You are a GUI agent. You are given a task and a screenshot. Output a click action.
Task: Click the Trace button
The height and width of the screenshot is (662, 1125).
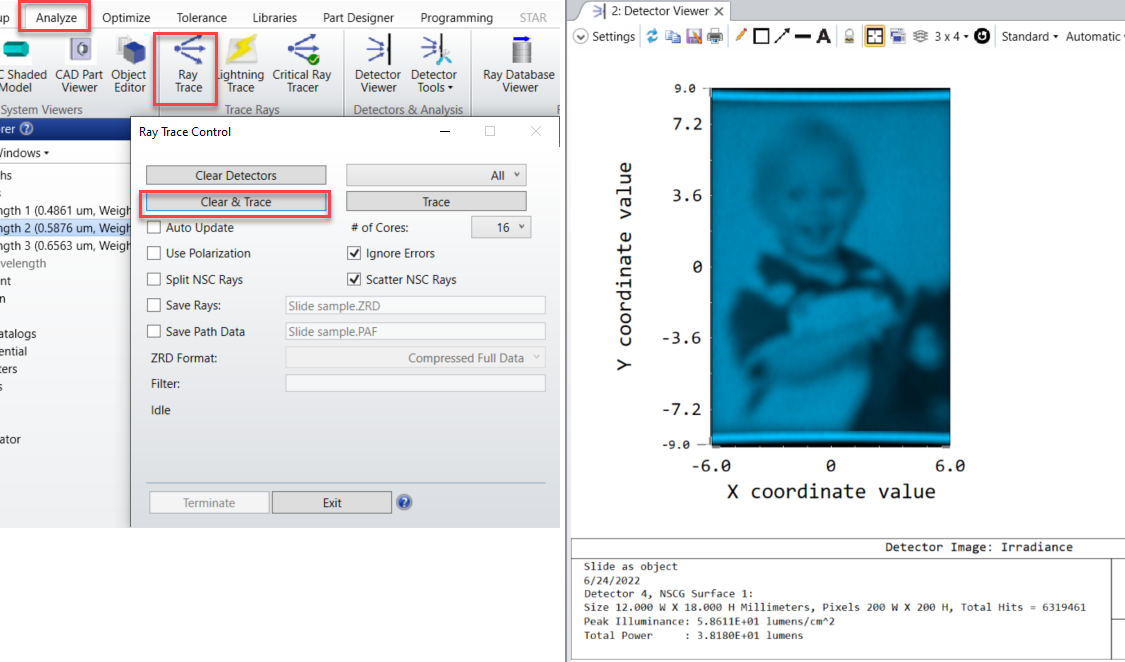point(436,202)
